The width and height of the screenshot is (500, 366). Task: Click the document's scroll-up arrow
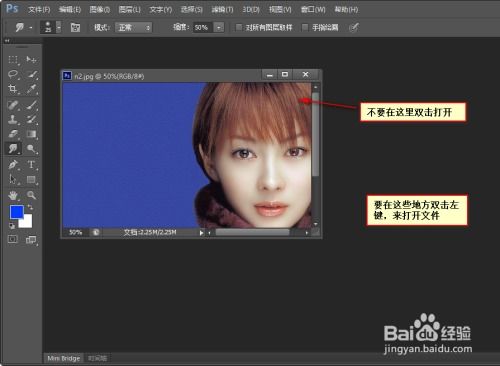[x=315, y=87]
